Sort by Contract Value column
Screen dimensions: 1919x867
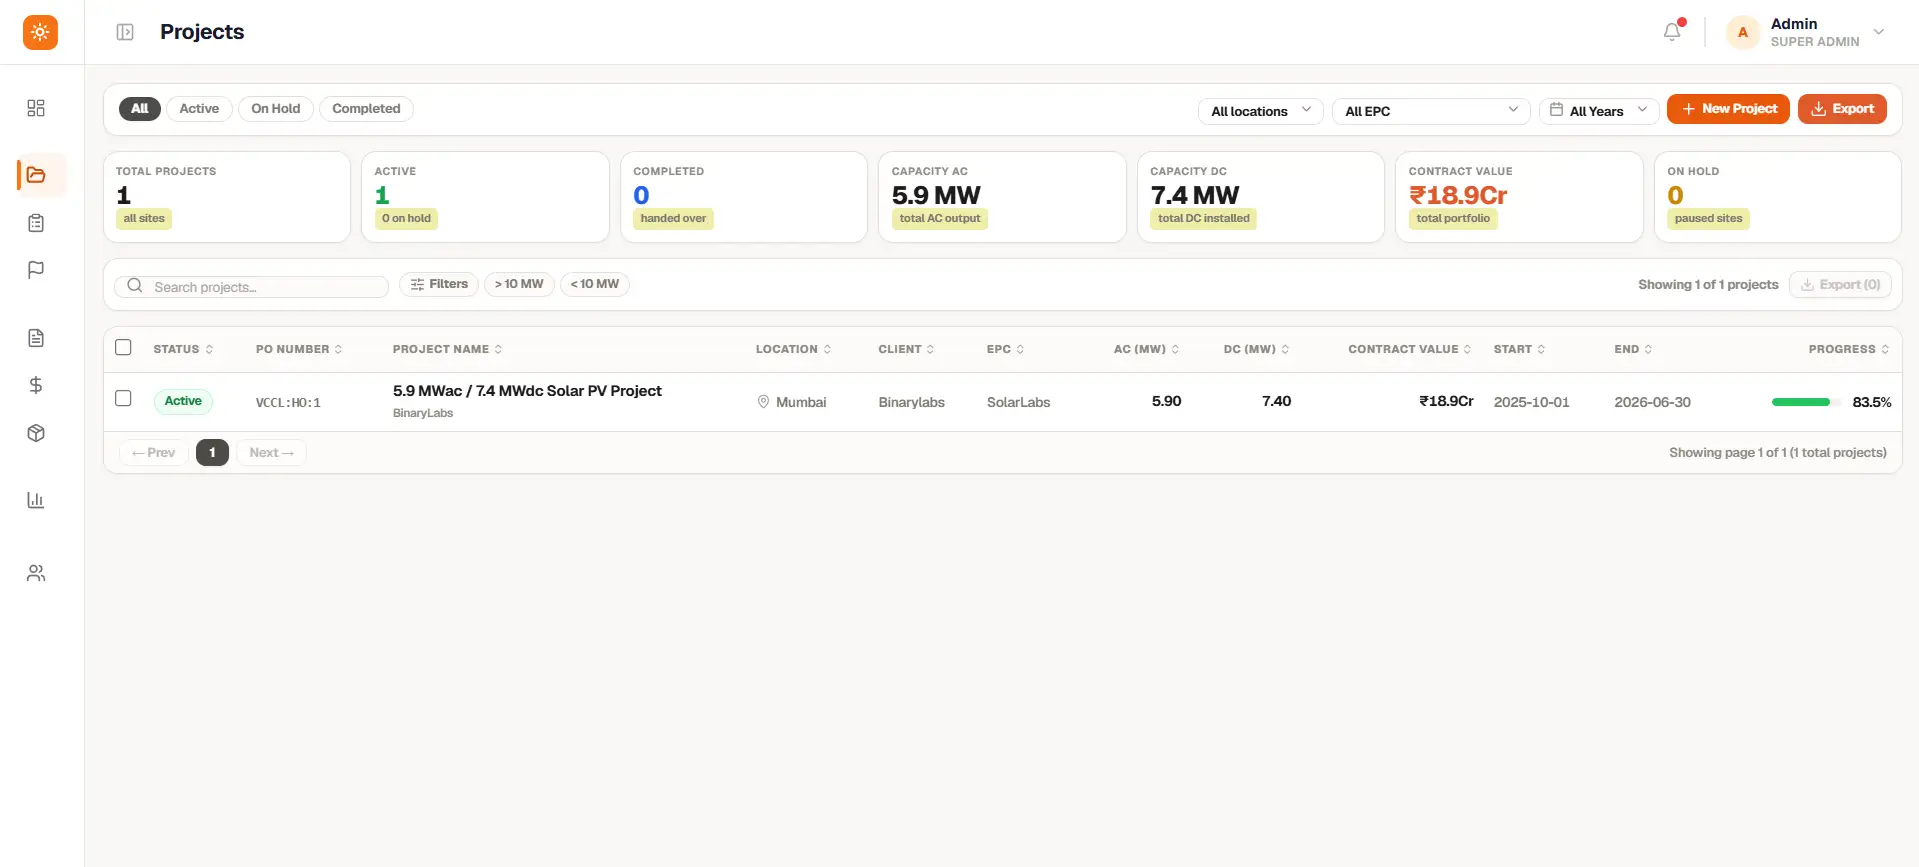click(x=1409, y=349)
